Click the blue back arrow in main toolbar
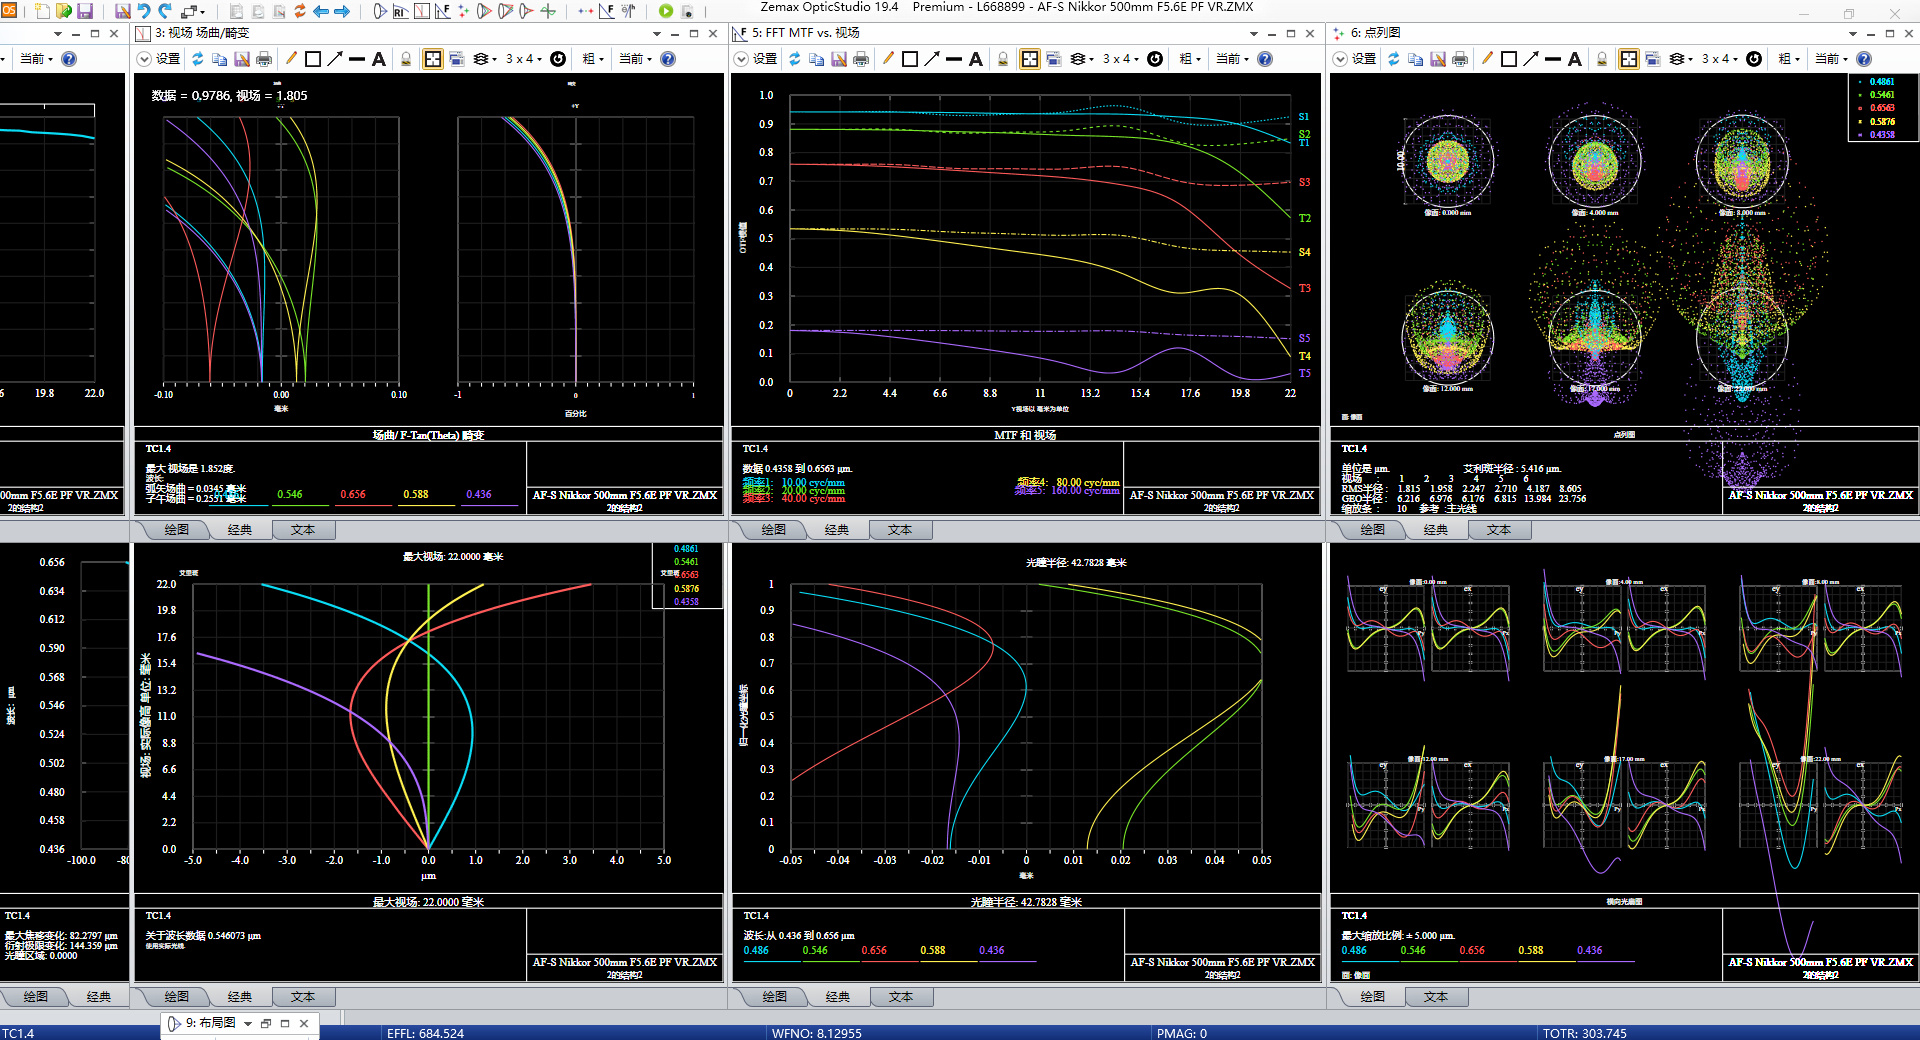The image size is (1920, 1040). (321, 11)
